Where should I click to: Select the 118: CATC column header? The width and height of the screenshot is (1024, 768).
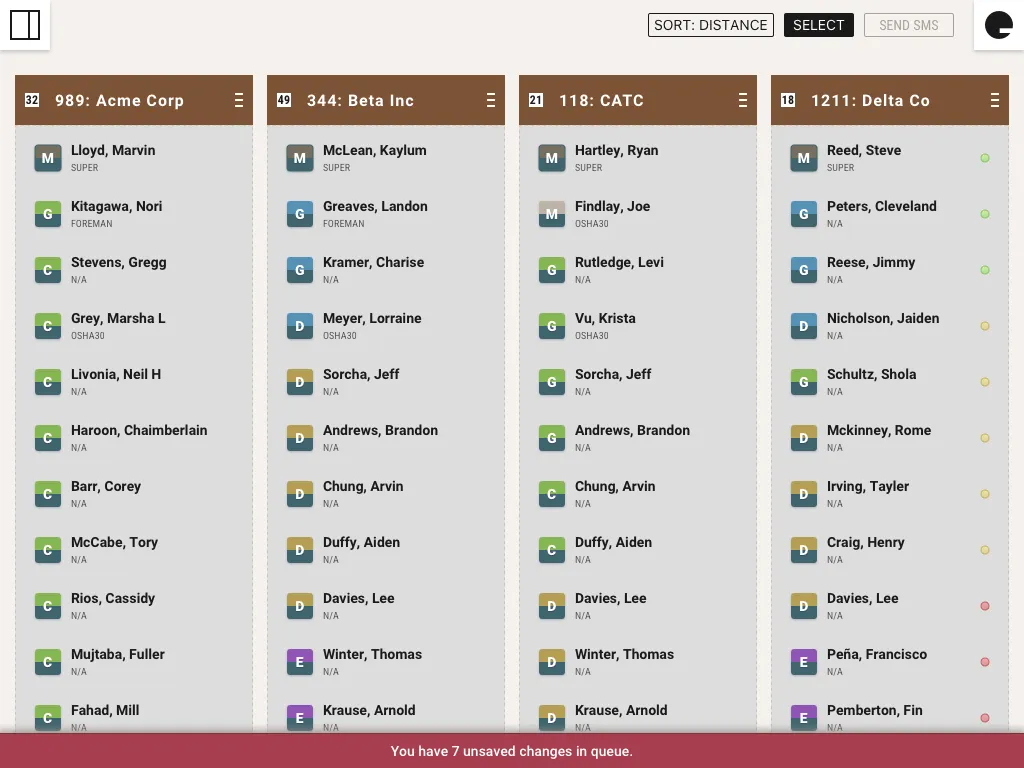pos(638,100)
